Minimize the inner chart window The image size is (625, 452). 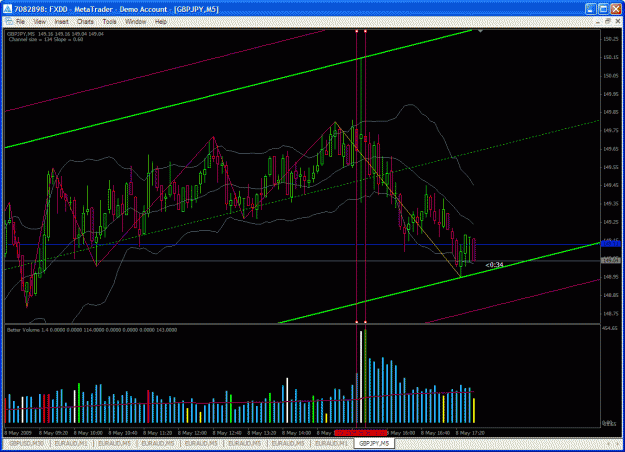point(598,21)
